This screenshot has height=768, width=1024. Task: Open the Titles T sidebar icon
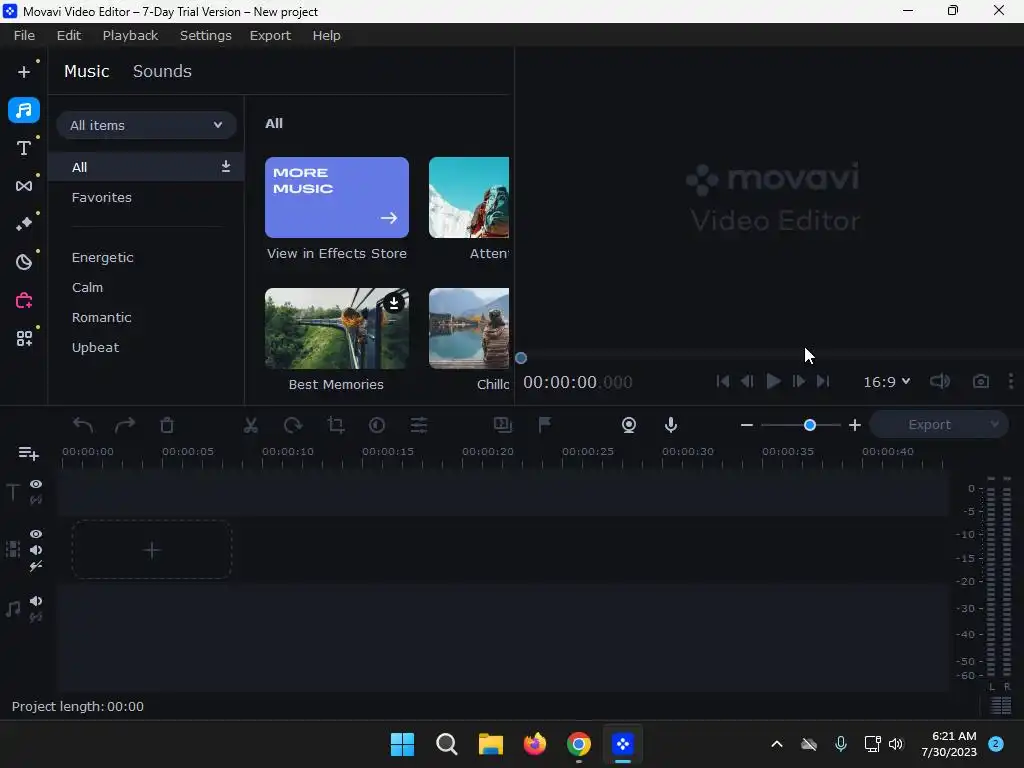[x=24, y=148]
